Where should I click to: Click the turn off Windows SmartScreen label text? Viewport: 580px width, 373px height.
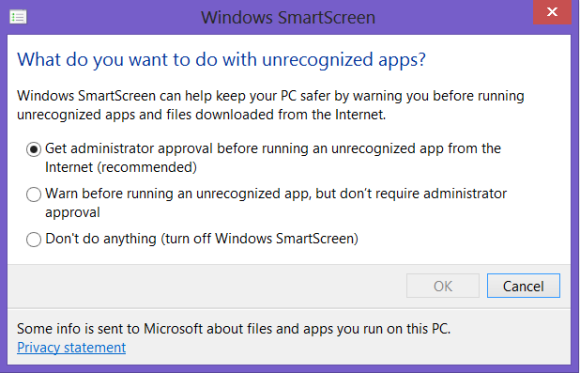[259, 239]
